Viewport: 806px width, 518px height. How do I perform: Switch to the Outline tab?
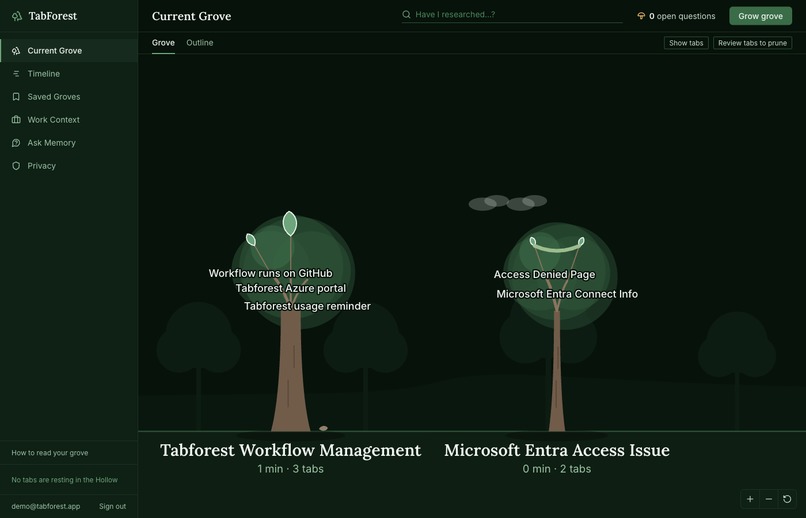click(x=199, y=43)
